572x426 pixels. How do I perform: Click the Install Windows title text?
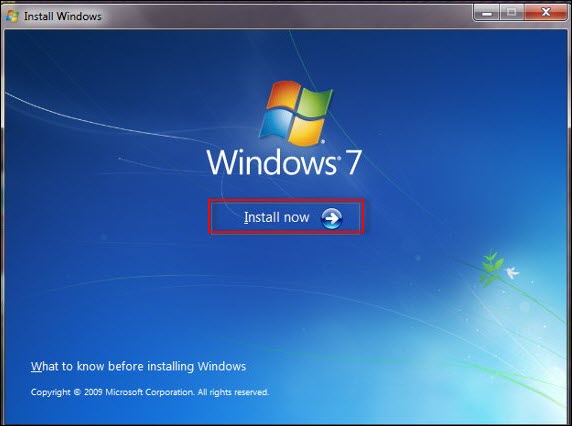63,16
